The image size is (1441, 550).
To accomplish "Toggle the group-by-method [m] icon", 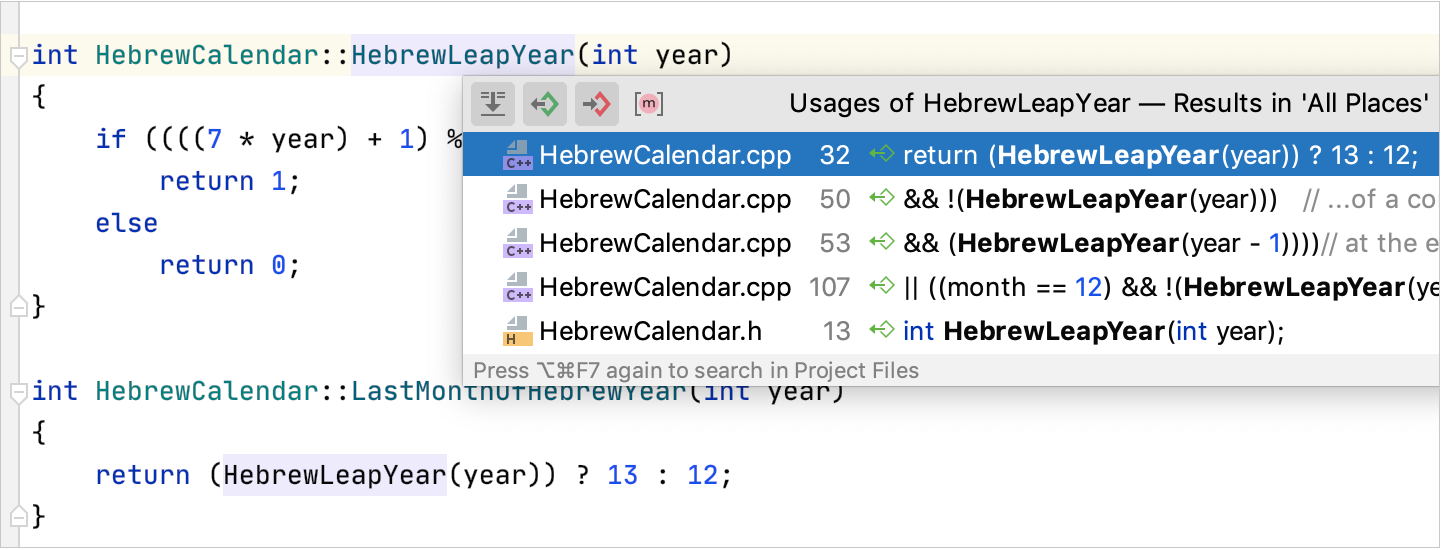I will pyautogui.click(x=649, y=103).
